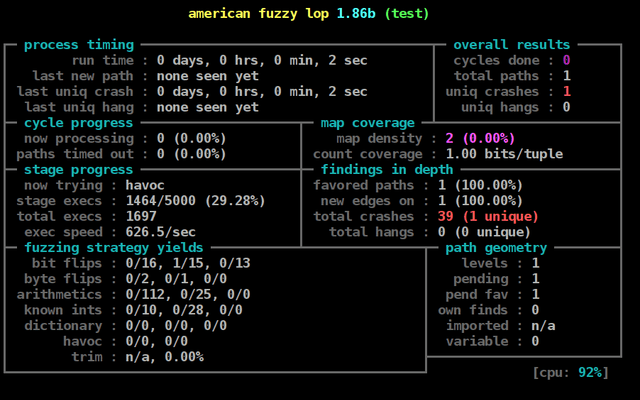Screen dimensions: 640x400
Task: Click the 'last uniq crash' time value
Action: tap(262, 91)
